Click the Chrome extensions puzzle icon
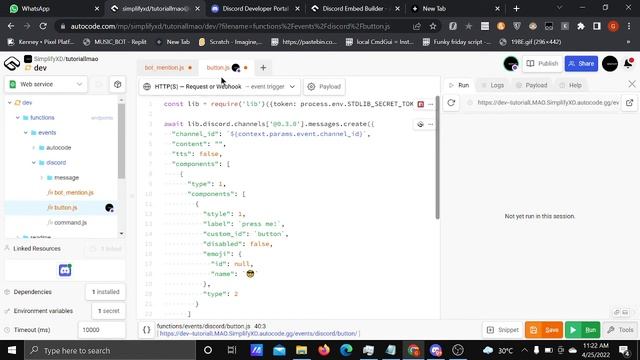This screenshot has width=640, height=360. tap(581, 26)
